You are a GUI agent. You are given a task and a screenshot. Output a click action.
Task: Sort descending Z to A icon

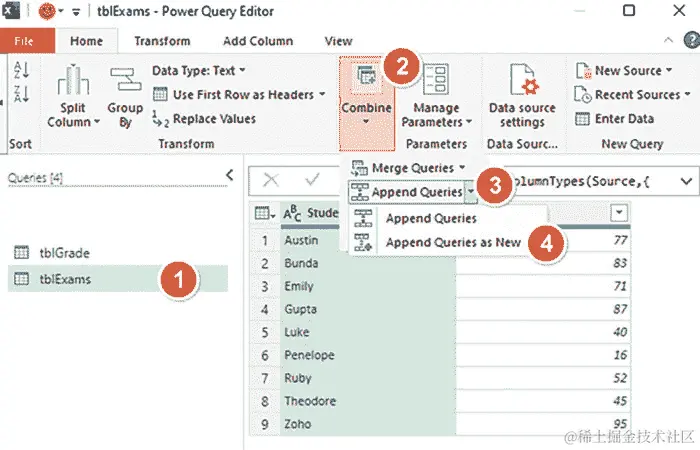tap(21, 94)
